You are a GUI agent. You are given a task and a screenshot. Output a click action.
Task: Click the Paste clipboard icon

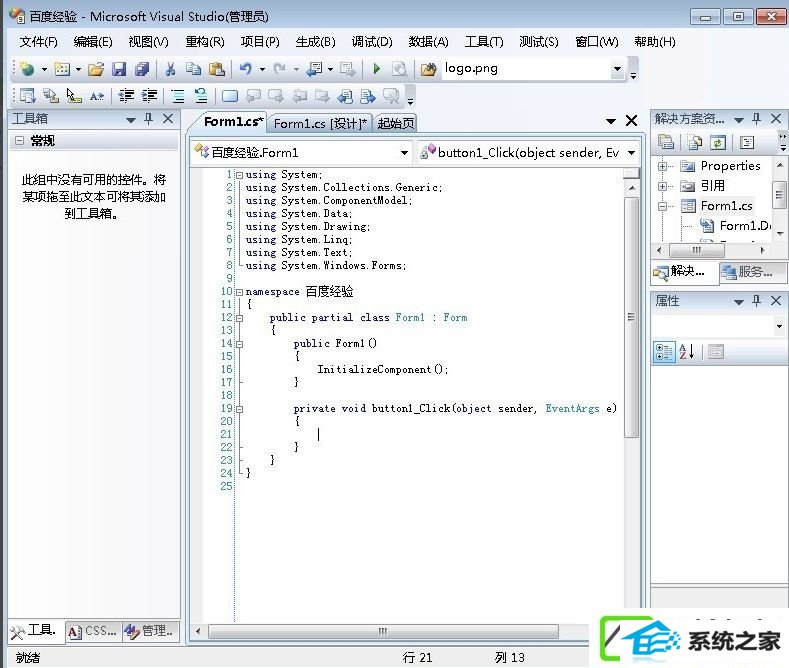click(x=216, y=69)
